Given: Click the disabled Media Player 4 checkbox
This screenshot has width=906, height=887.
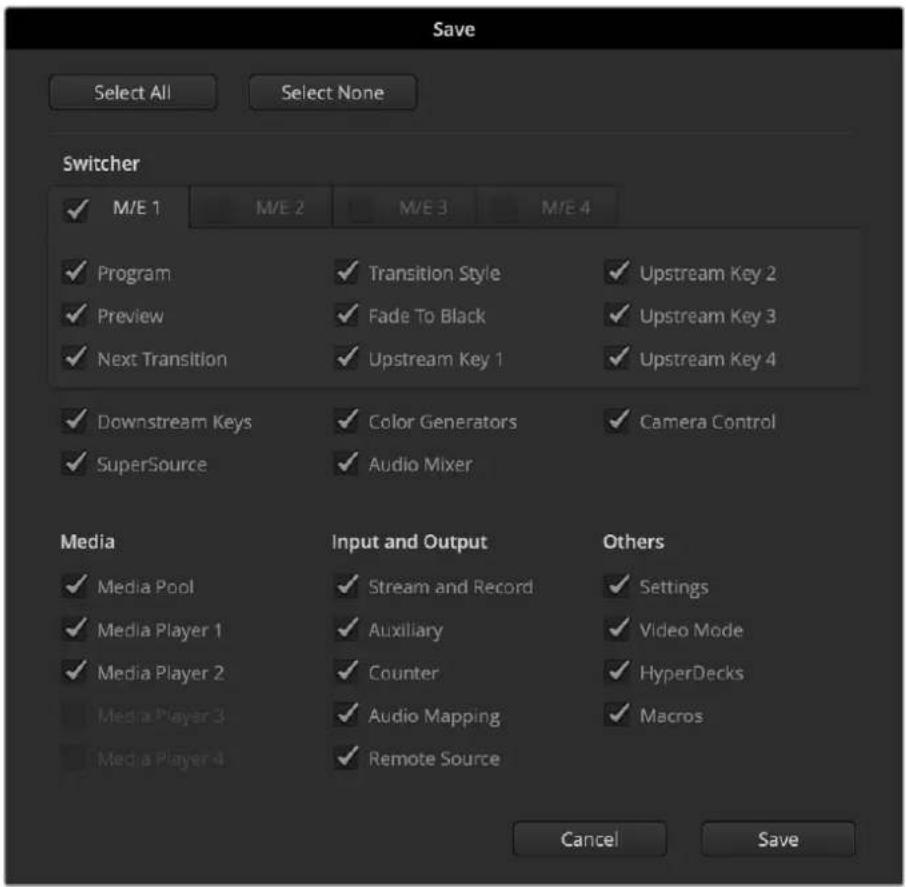Looking at the screenshot, I should pos(75,758).
